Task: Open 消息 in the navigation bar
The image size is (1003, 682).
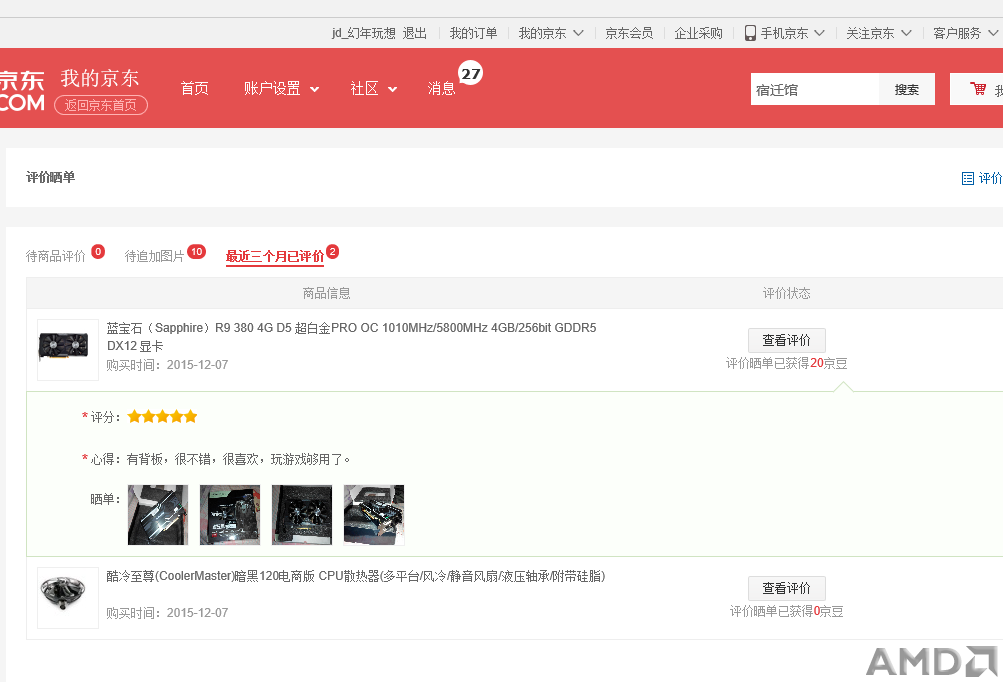Action: 441,88
